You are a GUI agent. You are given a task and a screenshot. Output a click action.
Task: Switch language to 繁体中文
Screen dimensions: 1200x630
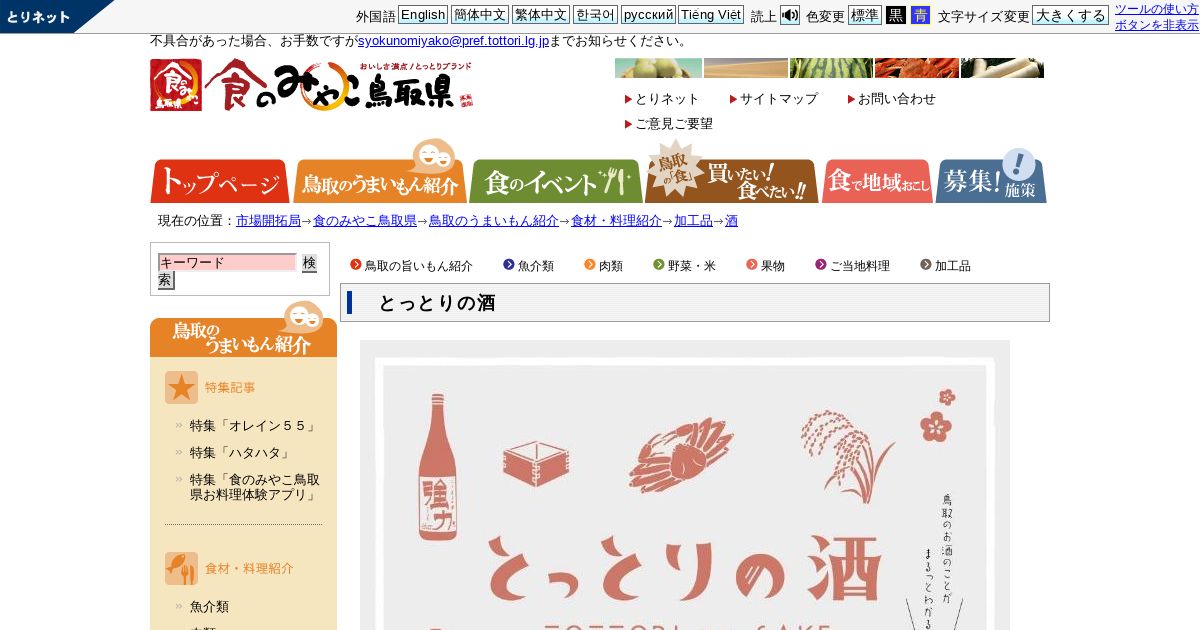pos(541,15)
